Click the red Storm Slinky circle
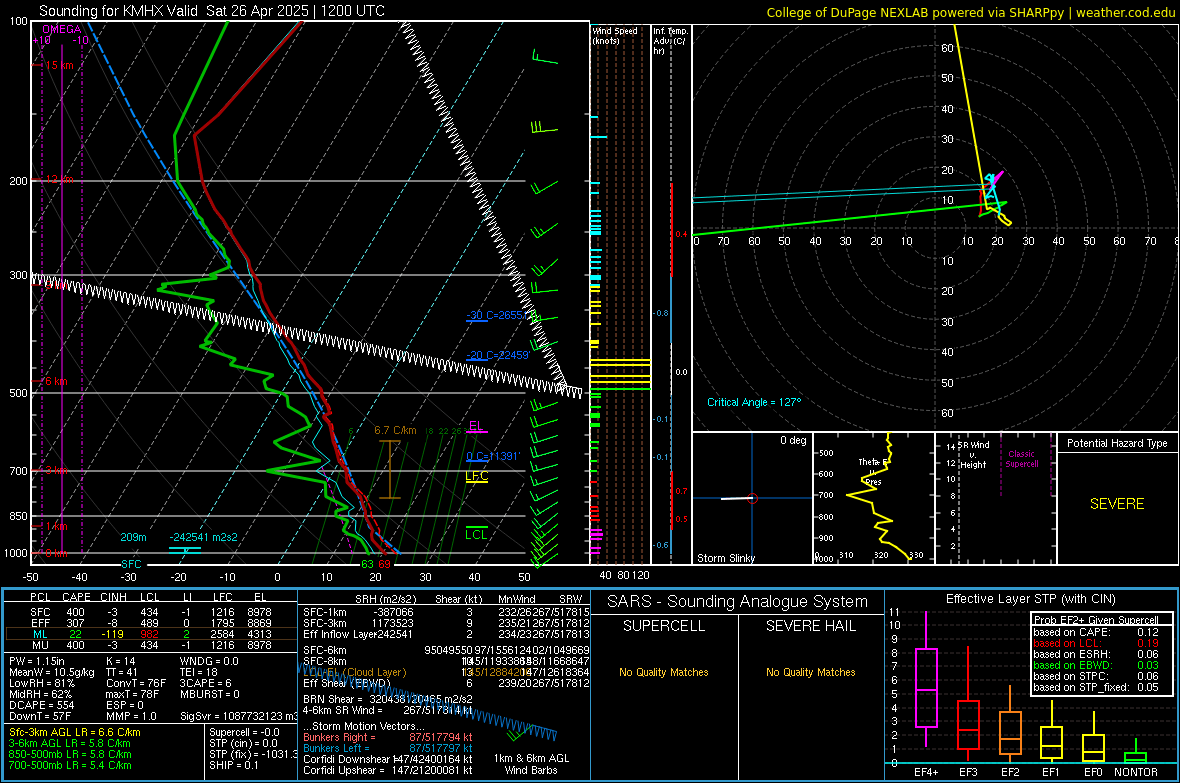The height and width of the screenshot is (783, 1180). tap(753, 498)
